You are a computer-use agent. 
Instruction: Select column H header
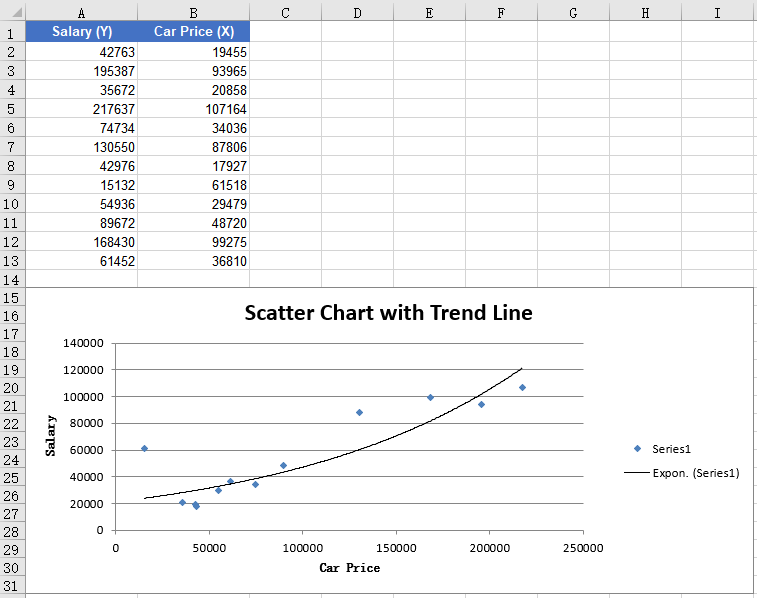click(645, 13)
